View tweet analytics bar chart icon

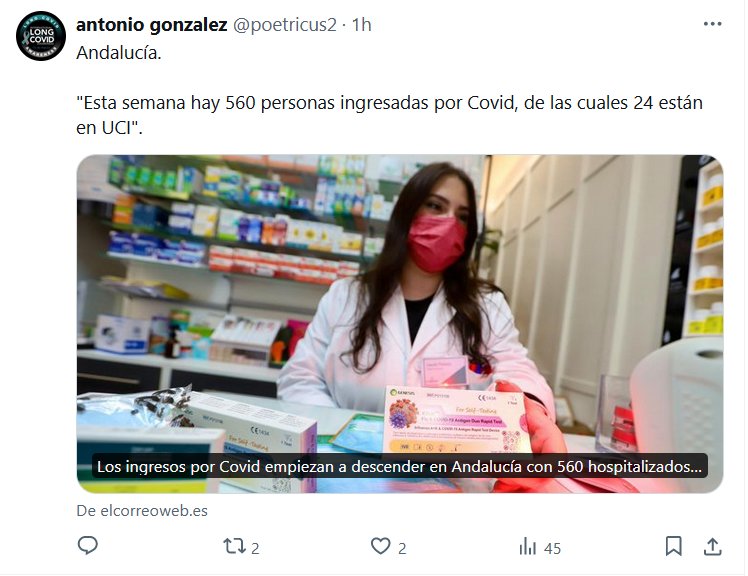[x=528, y=546]
